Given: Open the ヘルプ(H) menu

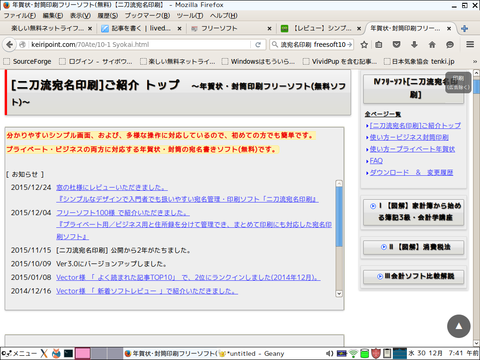Looking at the screenshot, I should [x=224, y=16].
